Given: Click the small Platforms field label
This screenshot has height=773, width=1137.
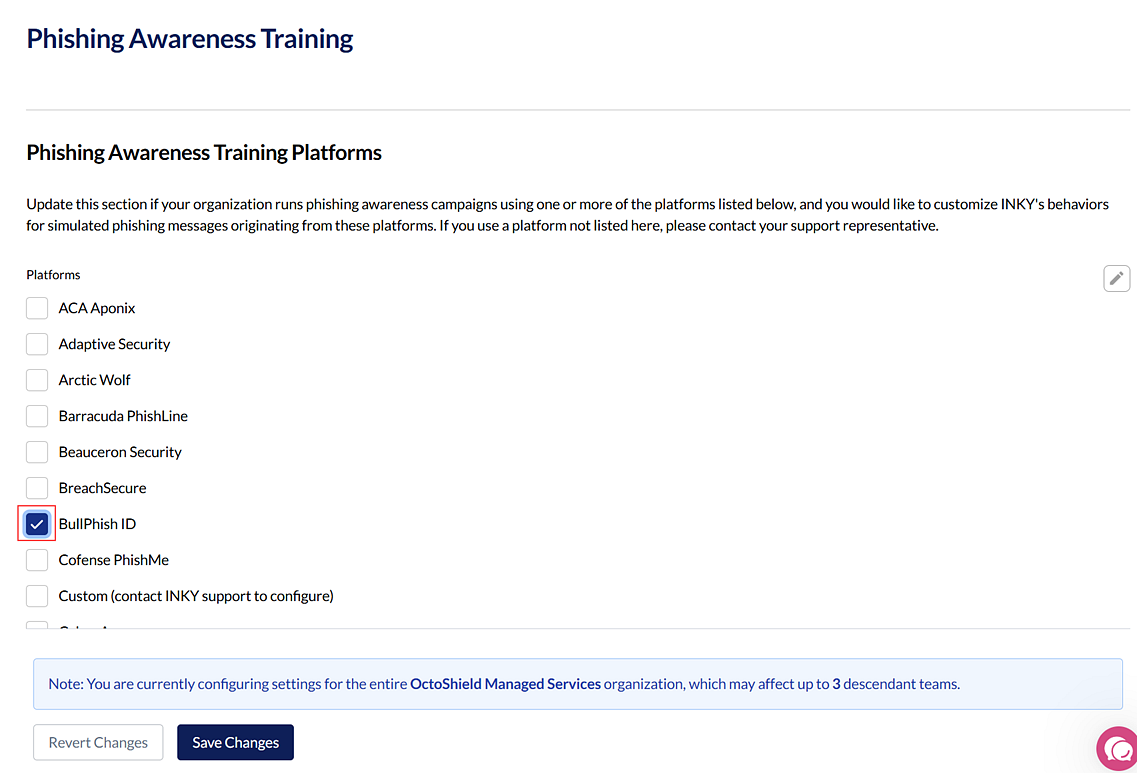Looking at the screenshot, I should 53,274.
